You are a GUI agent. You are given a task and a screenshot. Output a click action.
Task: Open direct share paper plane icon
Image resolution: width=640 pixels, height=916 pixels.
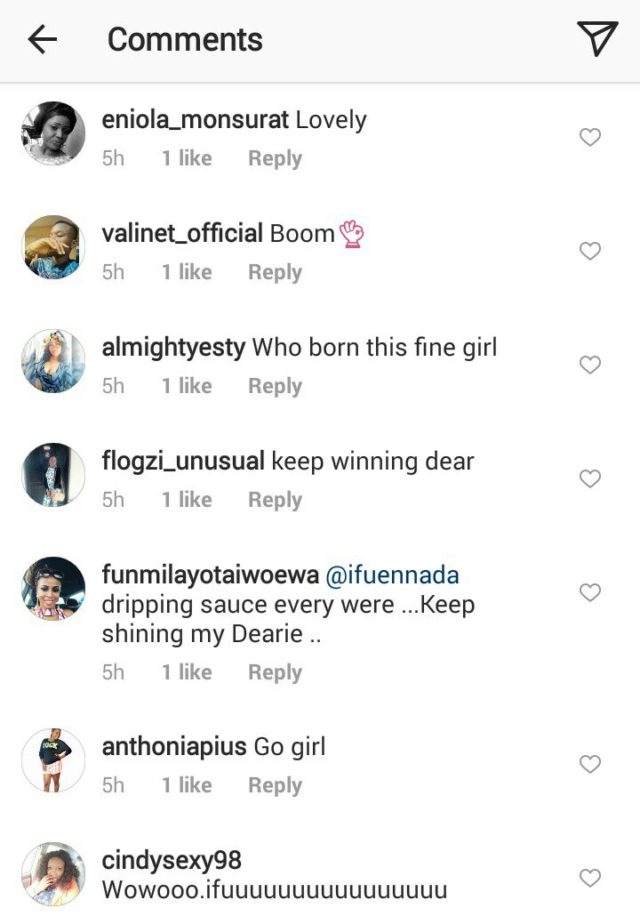click(x=597, y=39)
